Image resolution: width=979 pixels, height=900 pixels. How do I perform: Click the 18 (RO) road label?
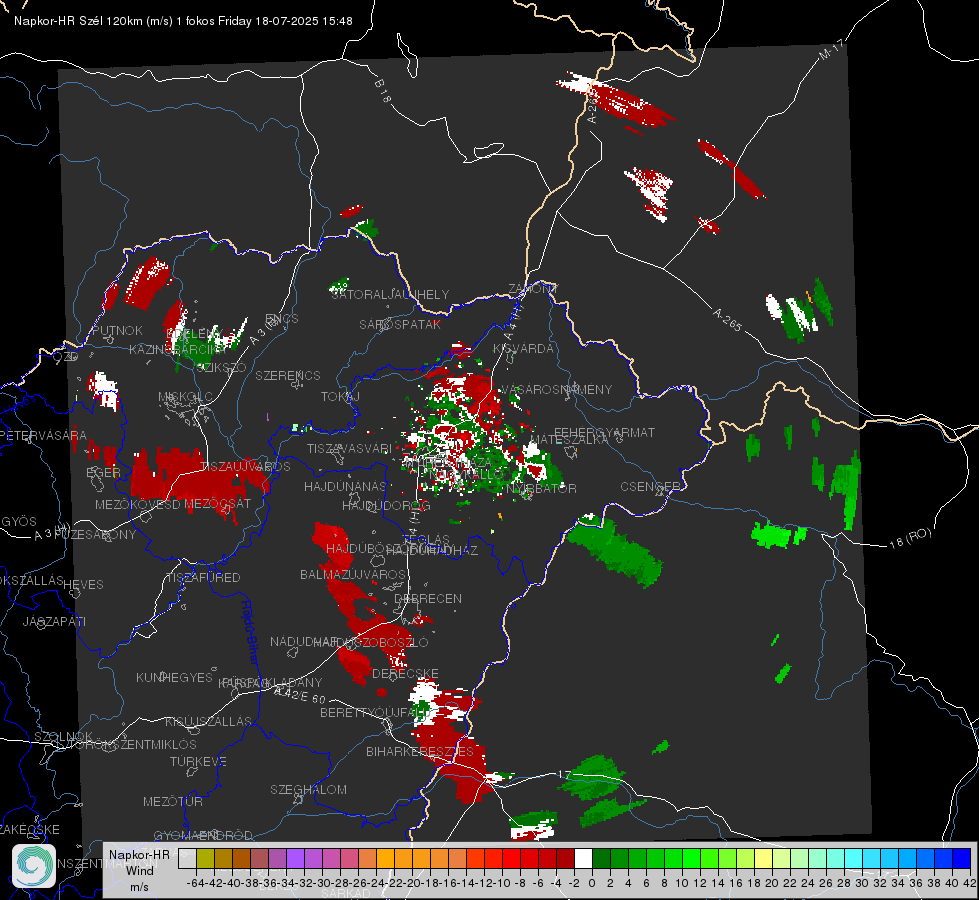[x=910, y=538]
